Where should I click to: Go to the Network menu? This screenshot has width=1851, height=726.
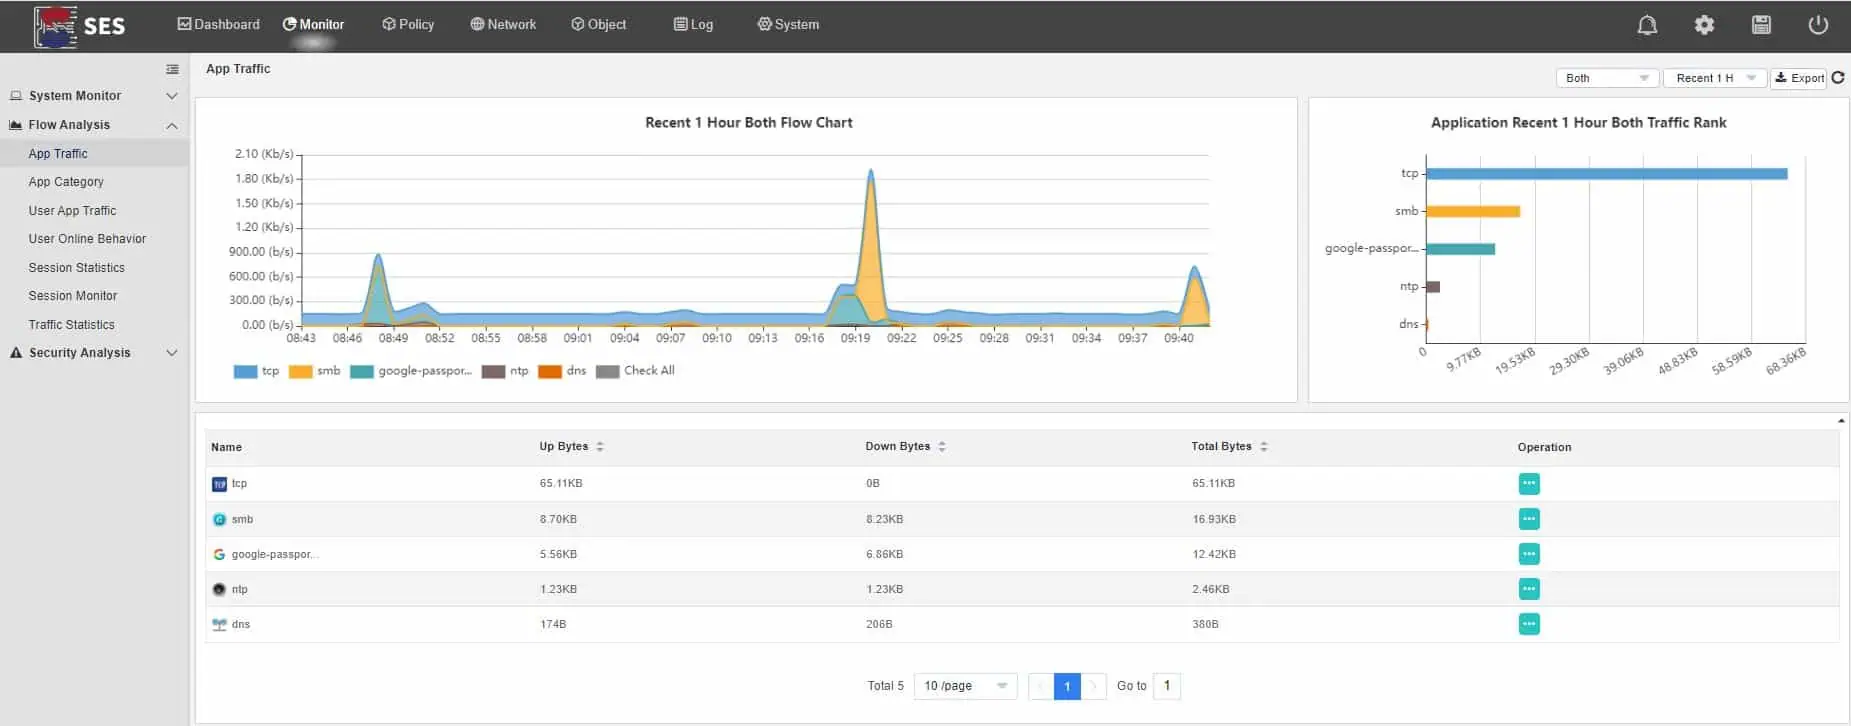[503, 24]
